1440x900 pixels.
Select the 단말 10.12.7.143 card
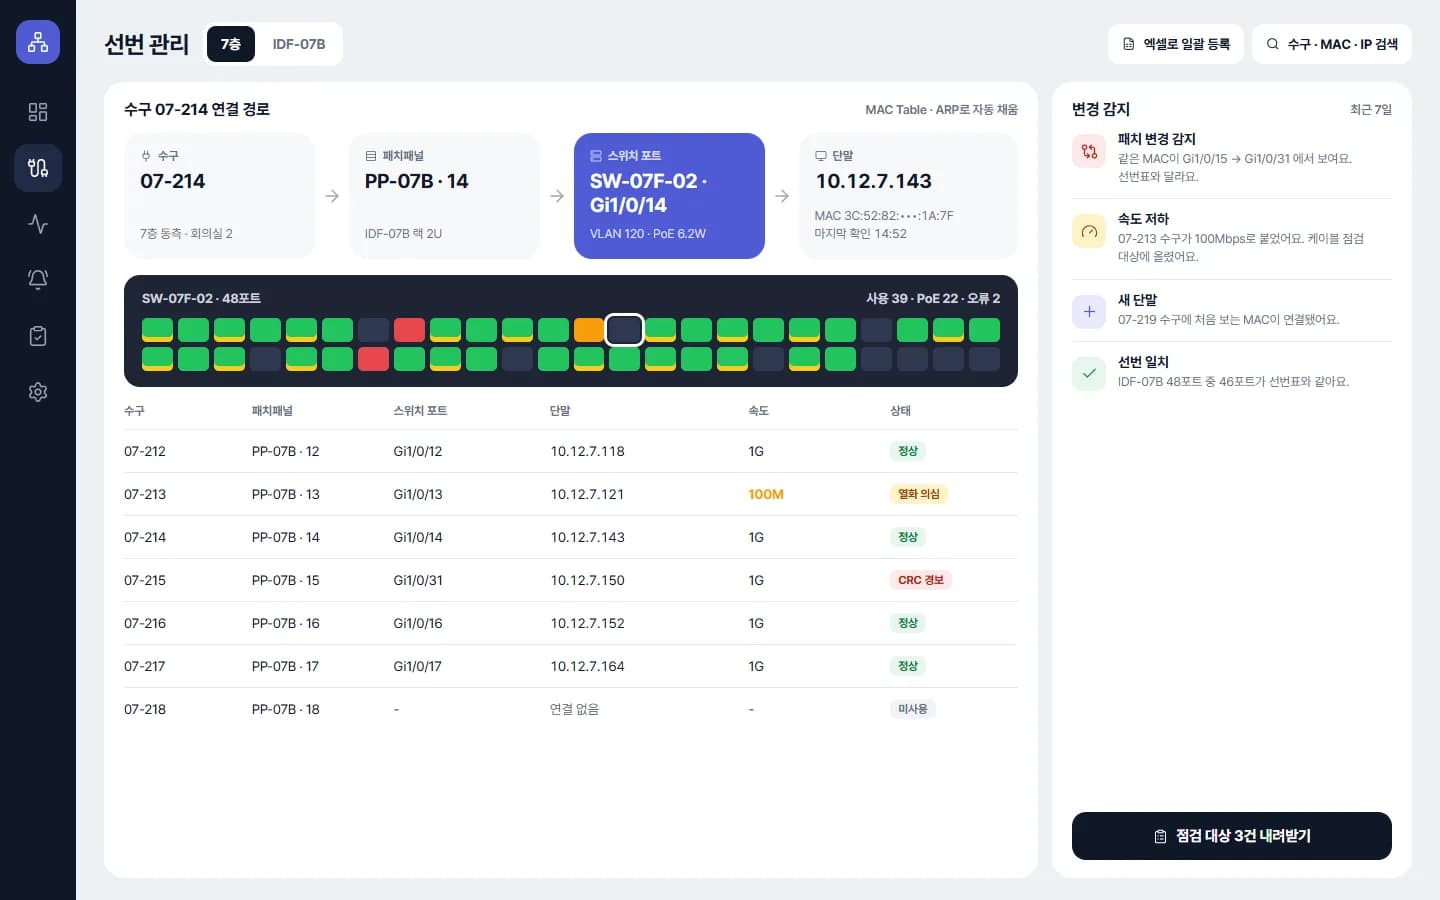[908, 196]
